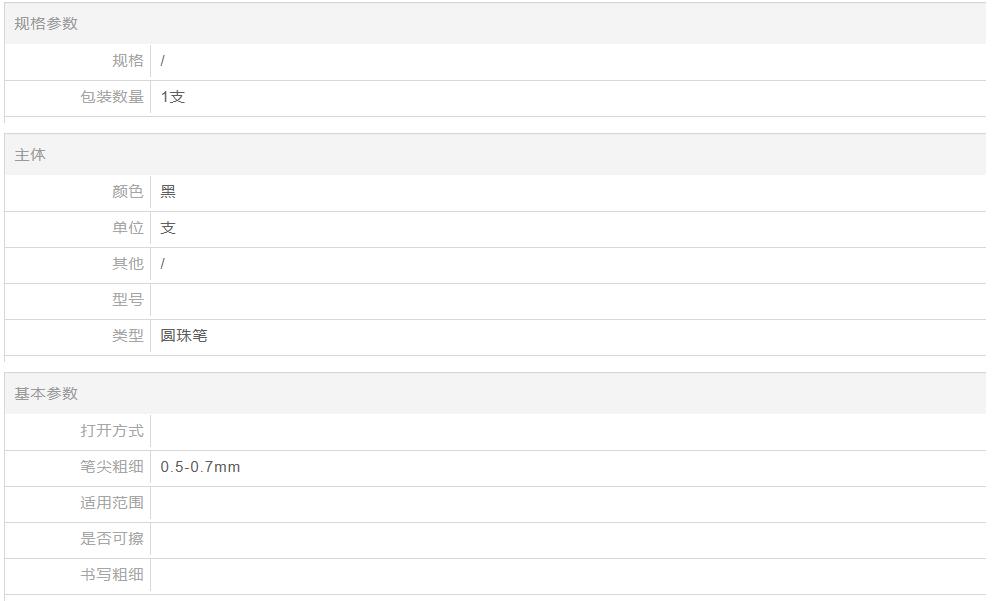Select the 打开方式 row label
The height and width of the screenshot is (601, 994).
tap(112, 431)
